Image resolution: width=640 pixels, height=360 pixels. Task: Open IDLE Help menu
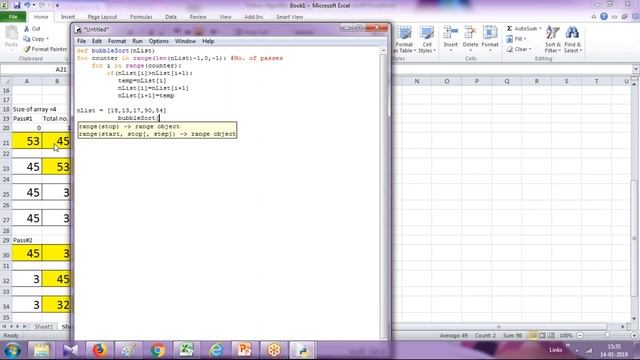click(208, 41)
